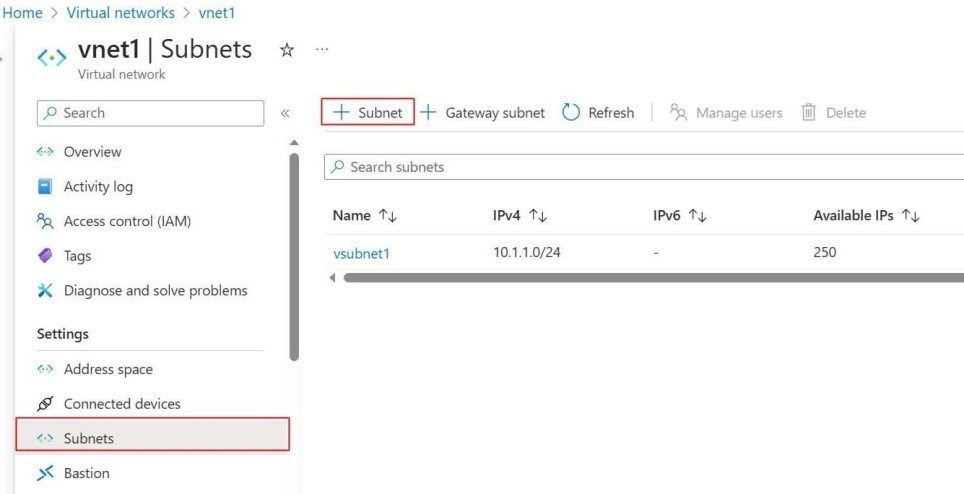Click the Bastion icon in sidebar

tap(45, 473)
